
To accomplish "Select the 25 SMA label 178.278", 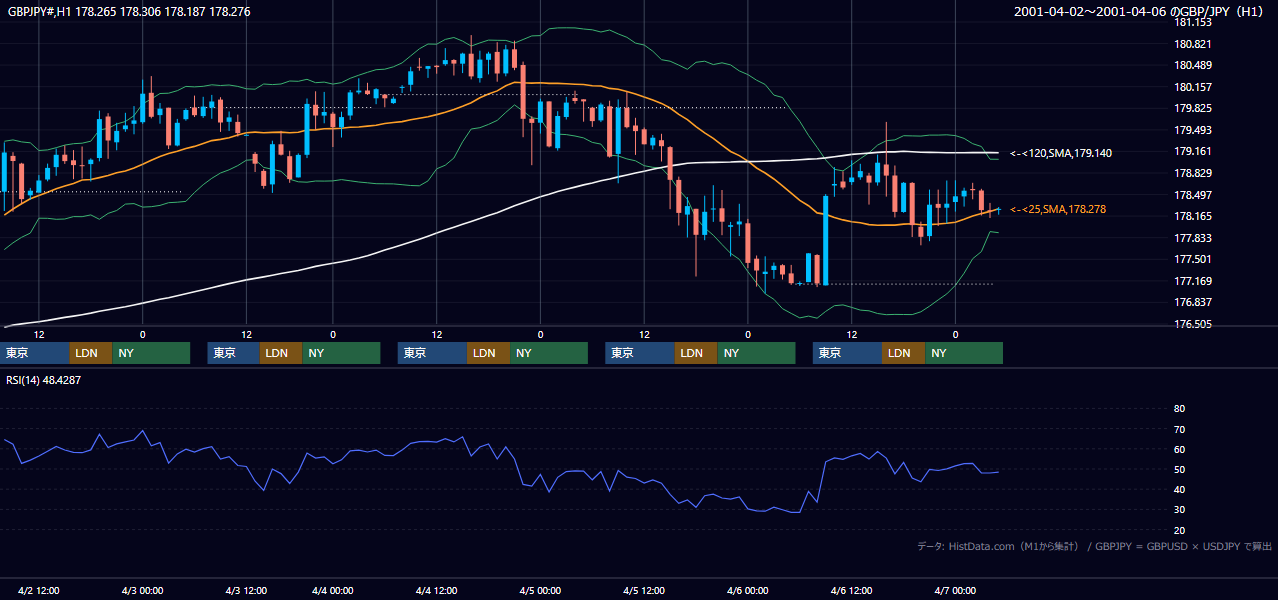I will pos(1058,209).
